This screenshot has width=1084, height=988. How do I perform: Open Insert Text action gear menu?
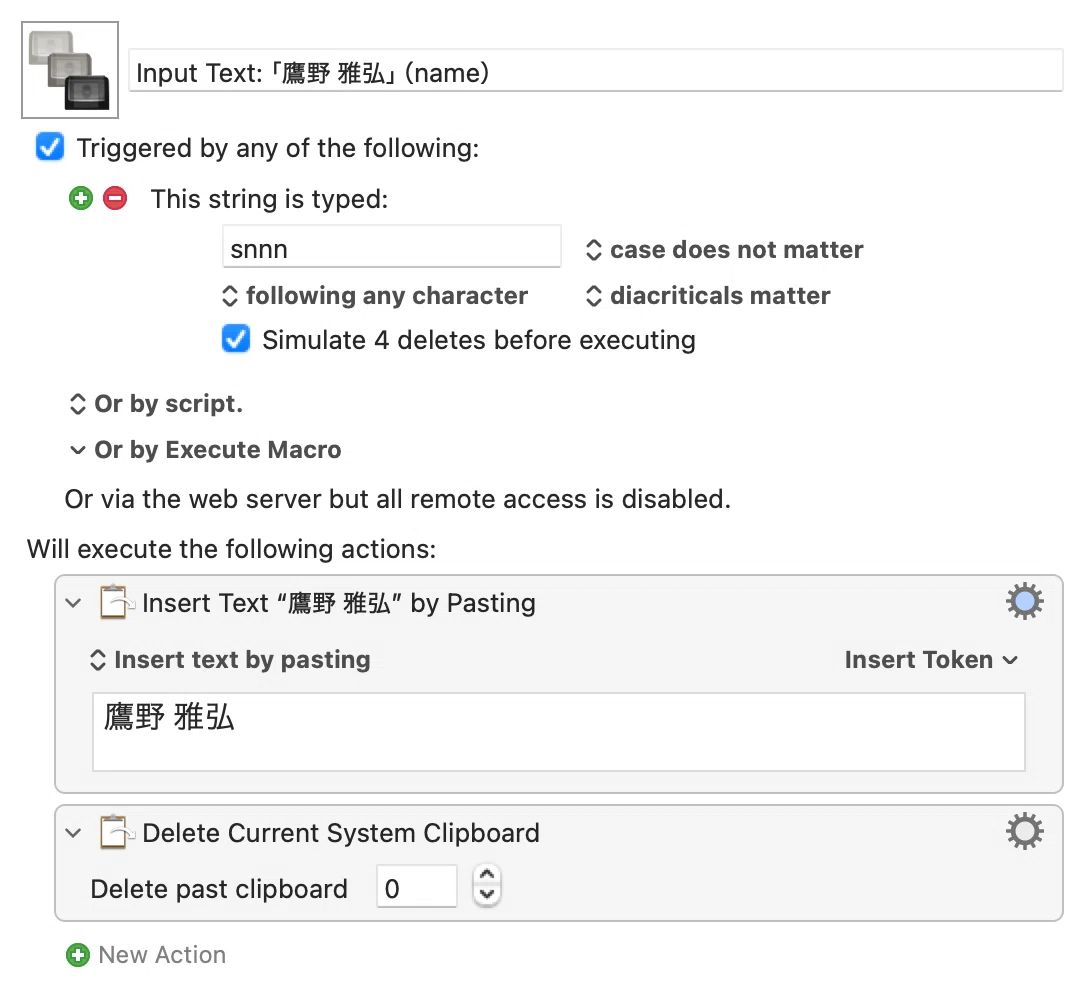click(1024, 602)
